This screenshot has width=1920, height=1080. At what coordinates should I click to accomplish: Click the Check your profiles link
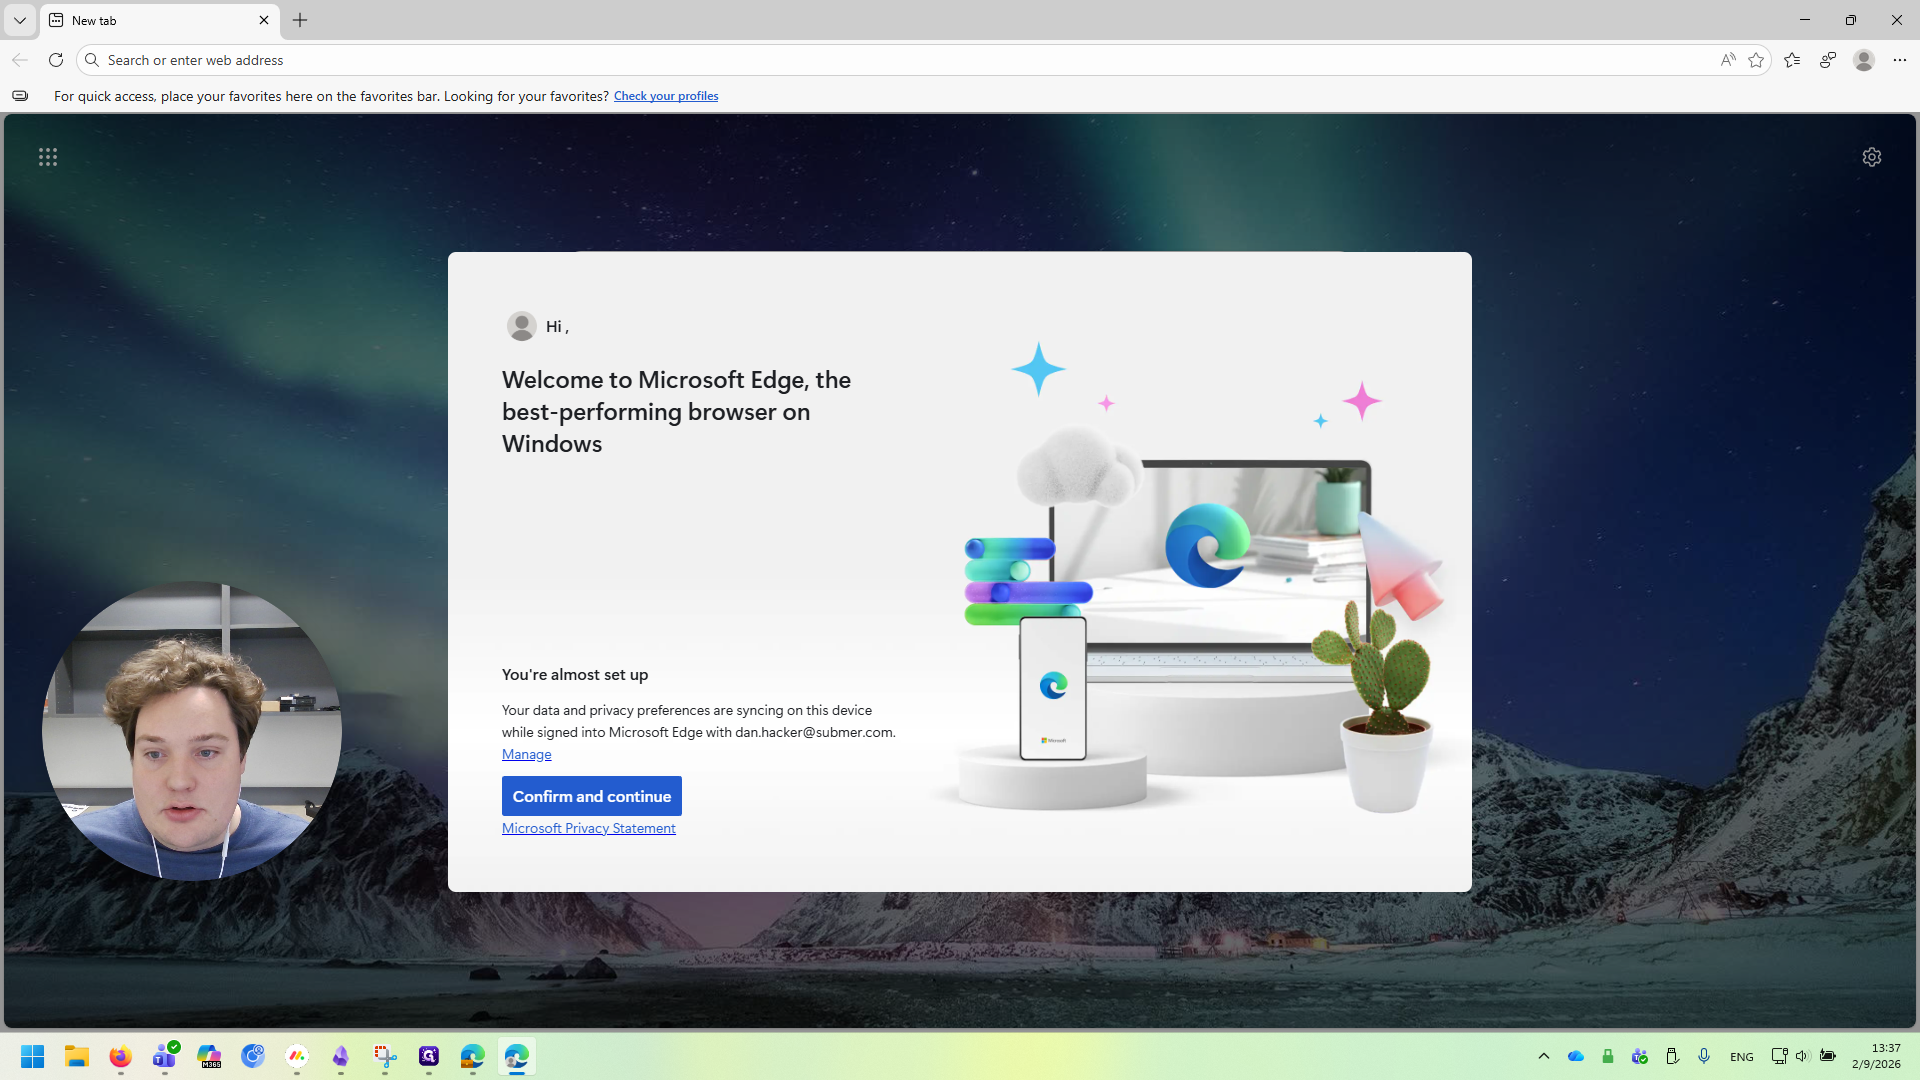click(666, 96)
